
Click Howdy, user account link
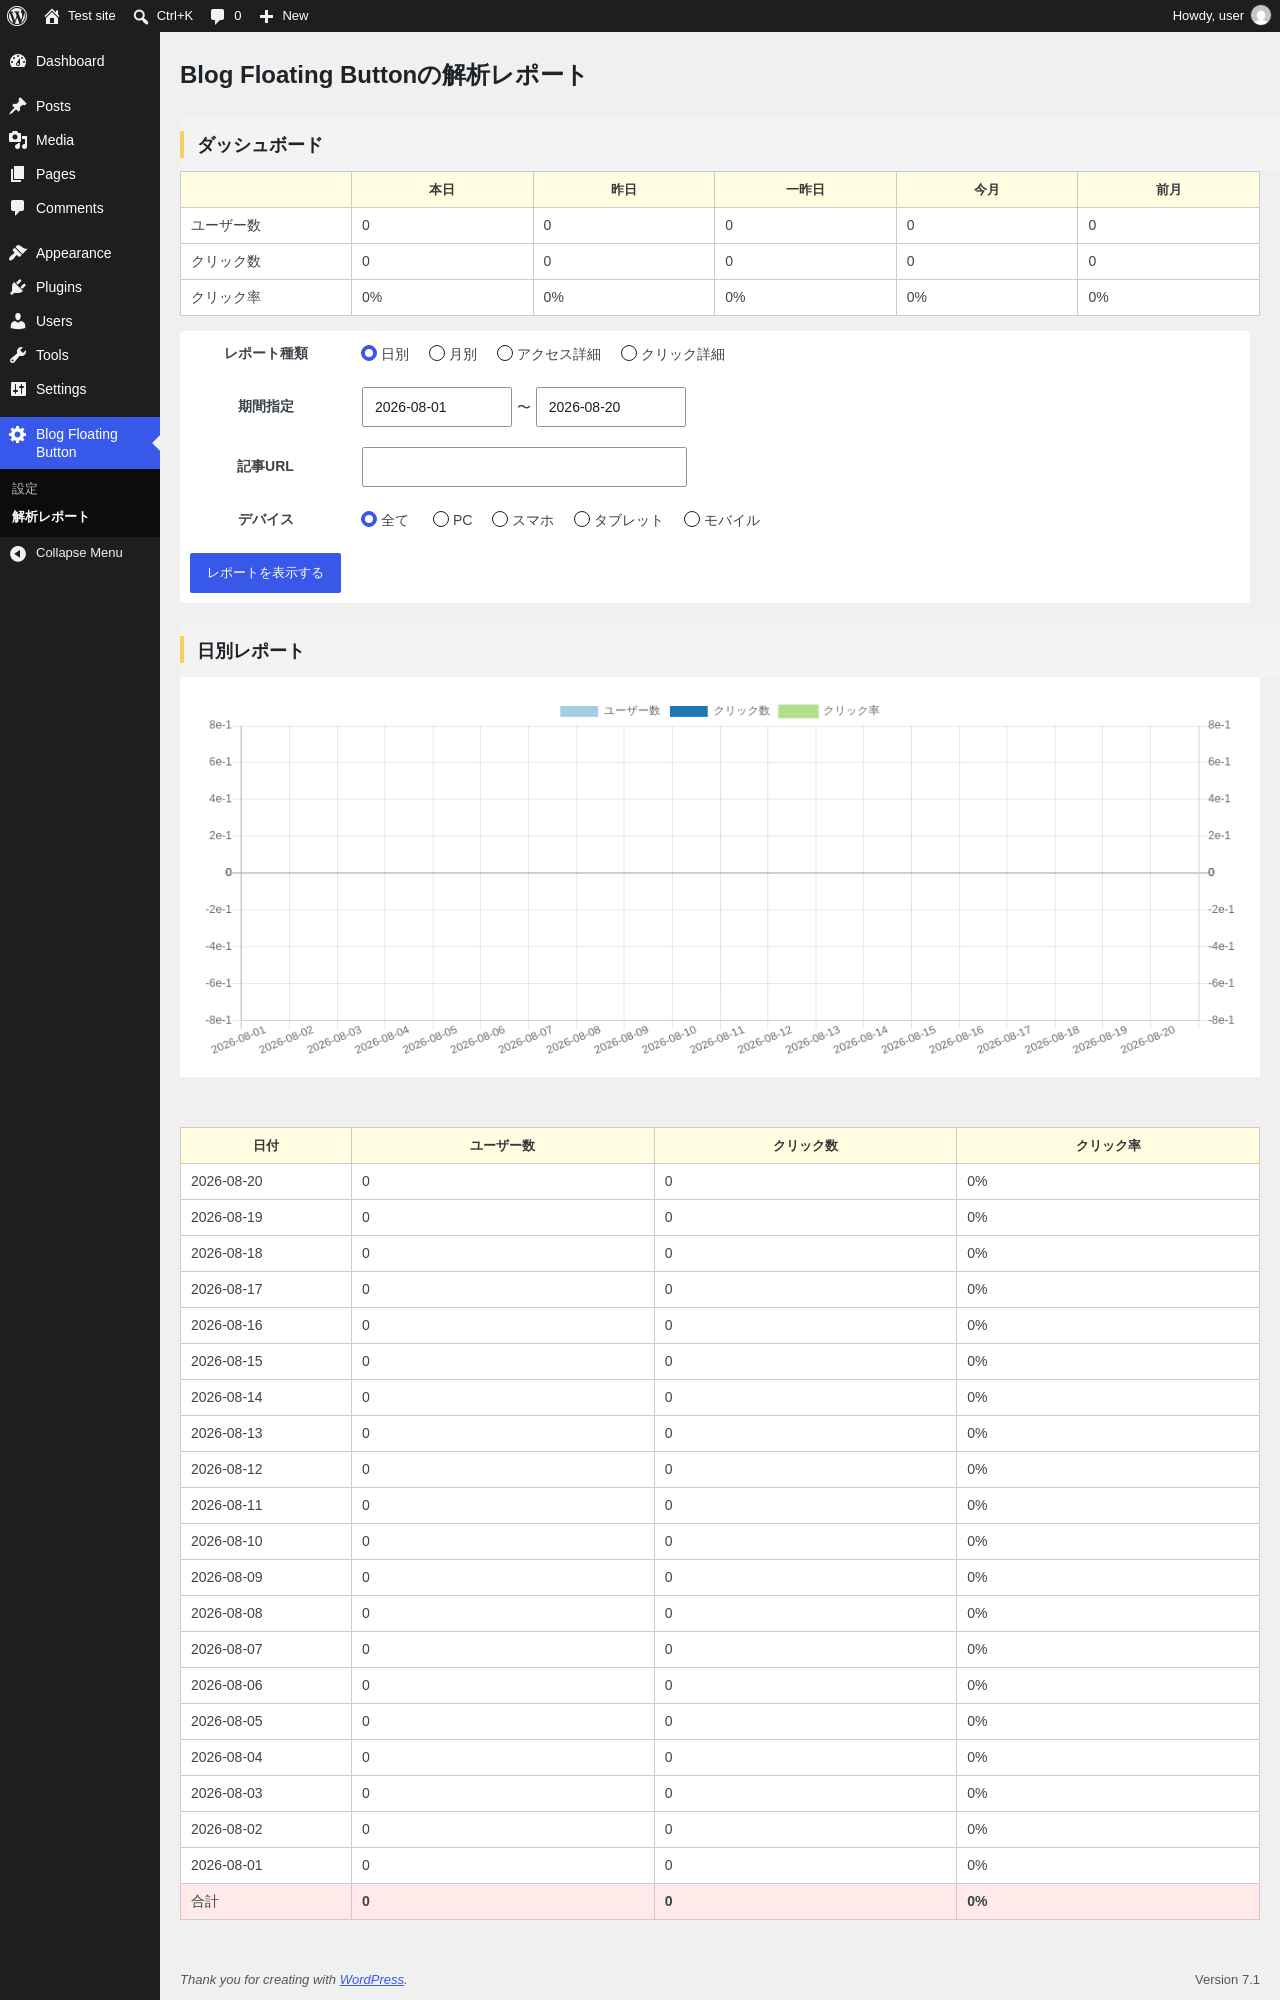tap(1220, 16)
